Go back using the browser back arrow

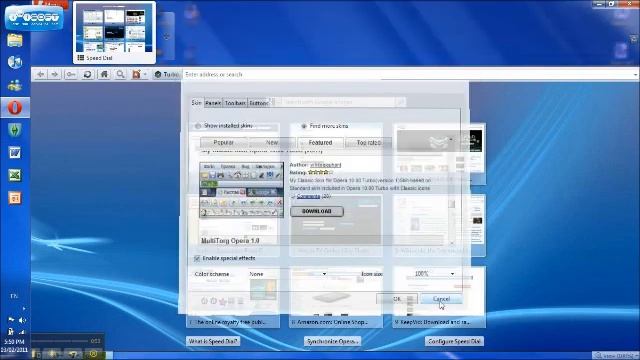[x=40, y=74]
